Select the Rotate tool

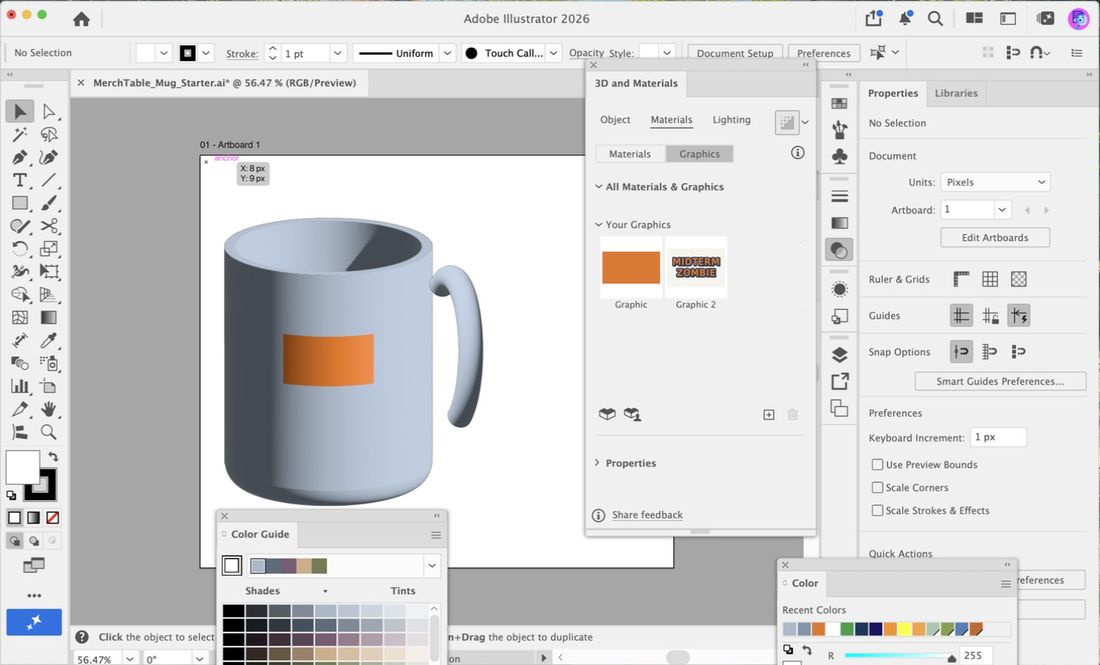[20, 248]
